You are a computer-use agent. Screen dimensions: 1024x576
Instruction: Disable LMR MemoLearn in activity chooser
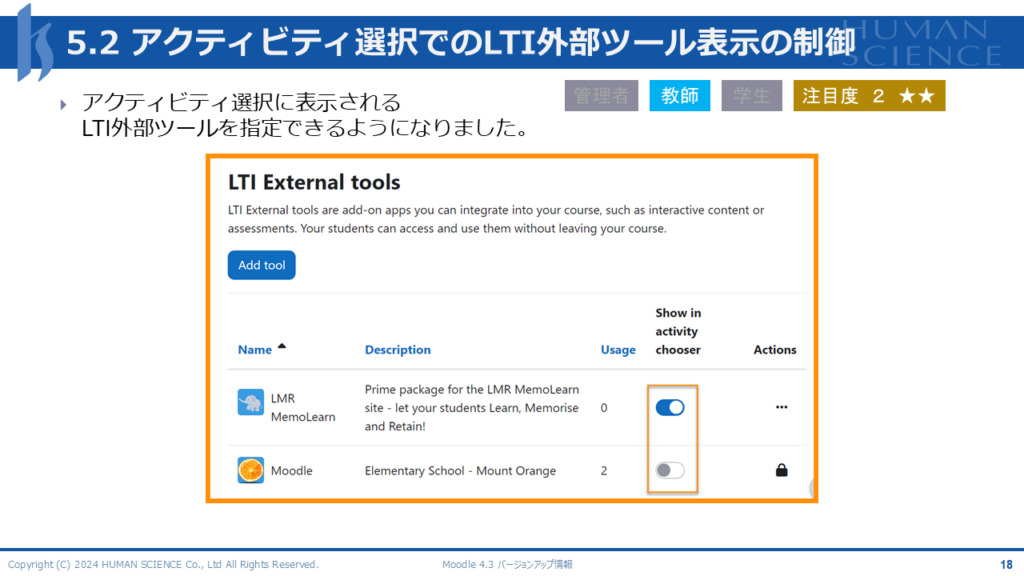point(670,408)
